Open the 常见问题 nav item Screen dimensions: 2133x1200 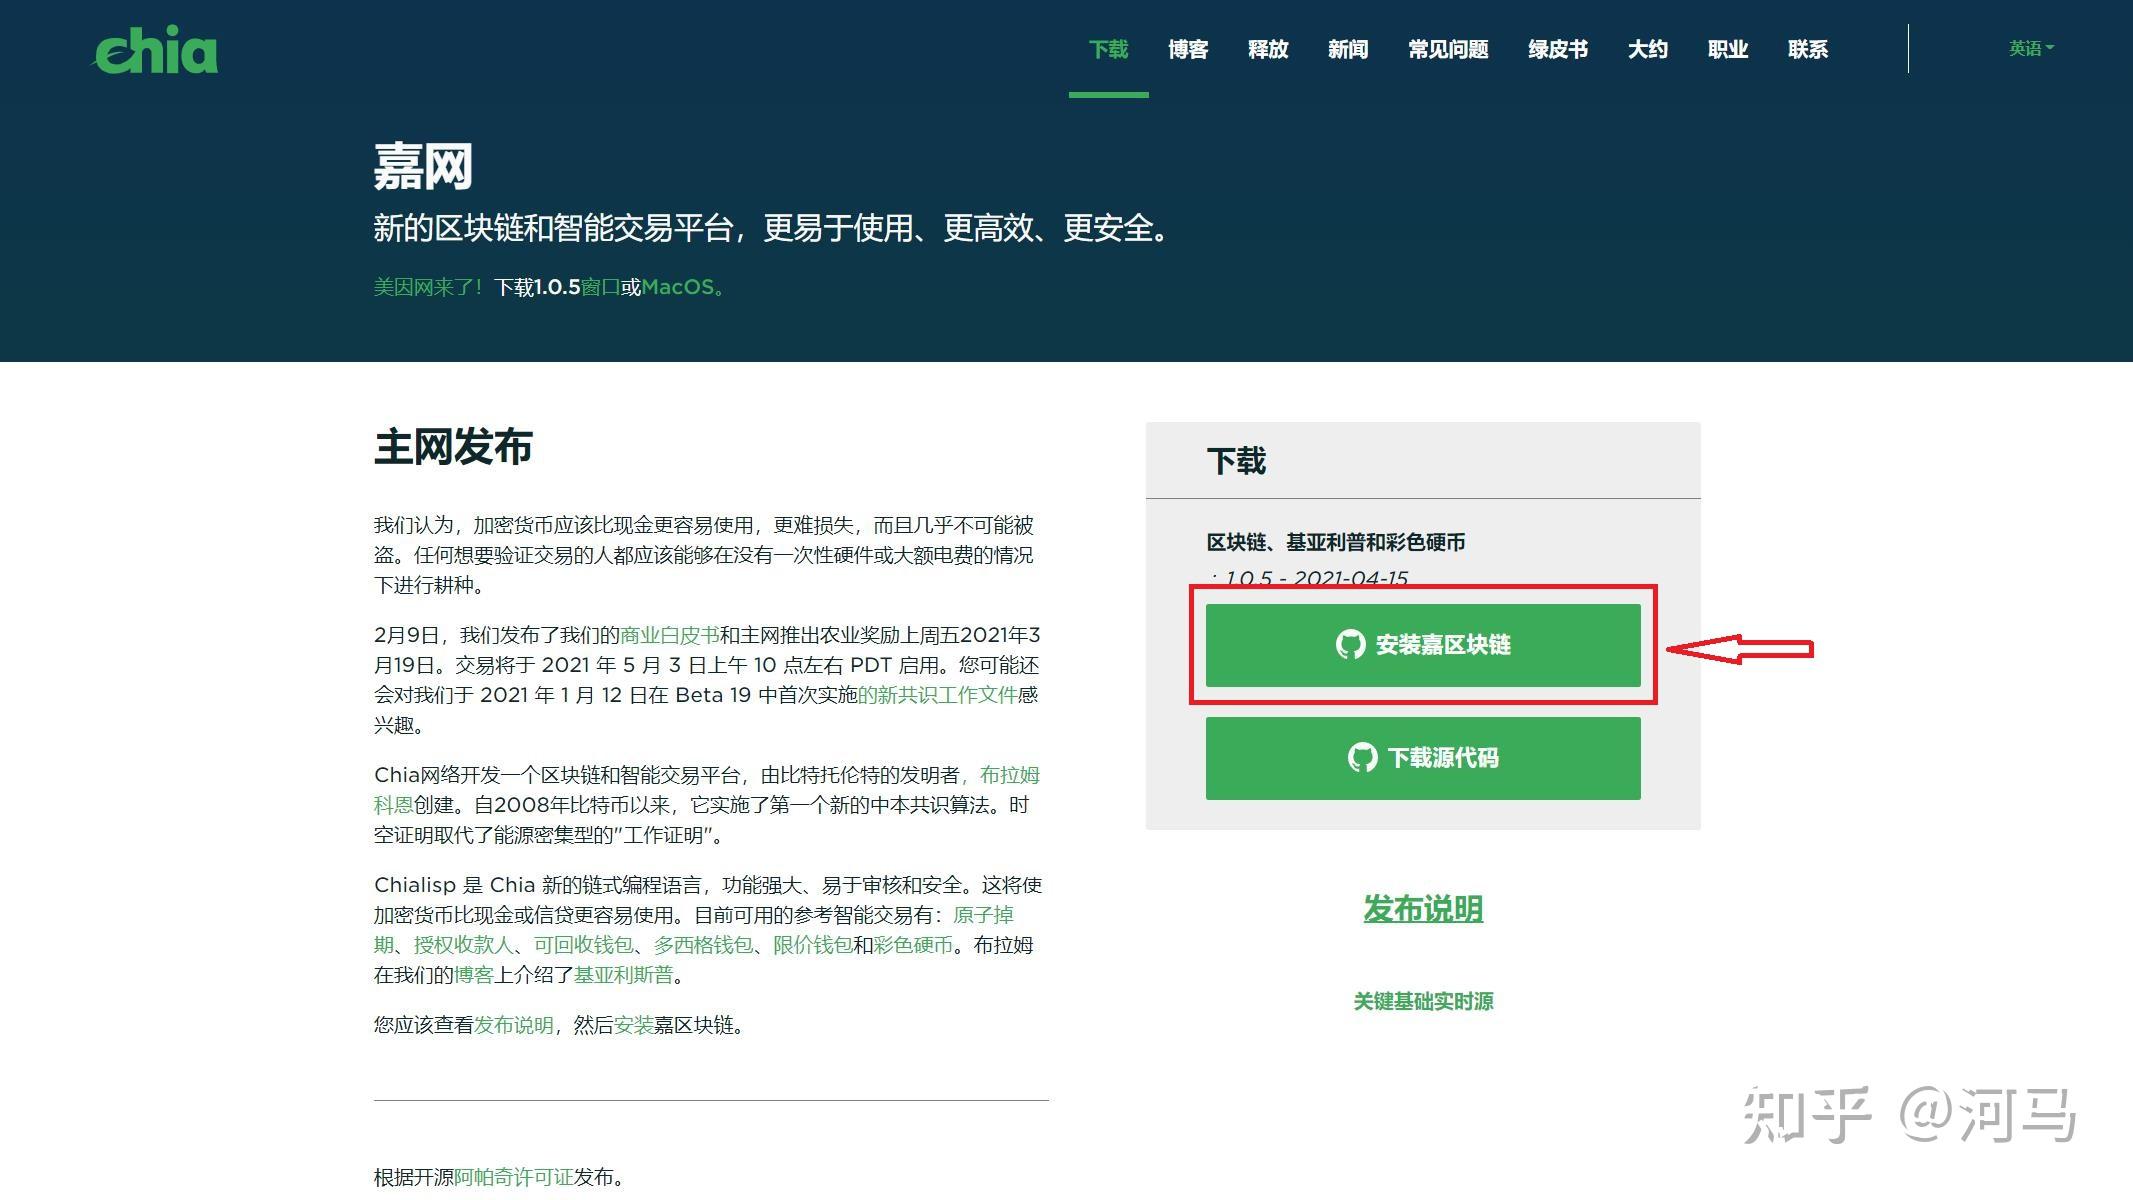coord(1448,49)
